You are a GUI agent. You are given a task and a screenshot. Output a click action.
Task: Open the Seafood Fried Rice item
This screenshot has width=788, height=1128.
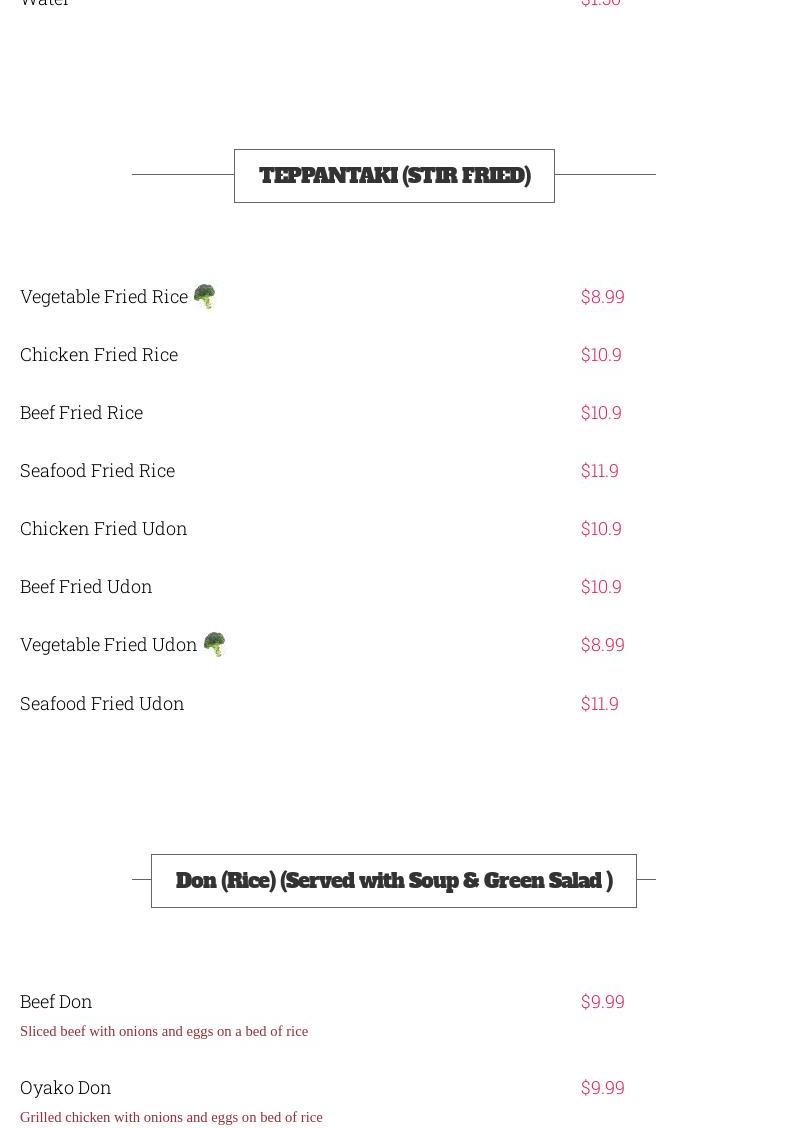tap(97, 470)
